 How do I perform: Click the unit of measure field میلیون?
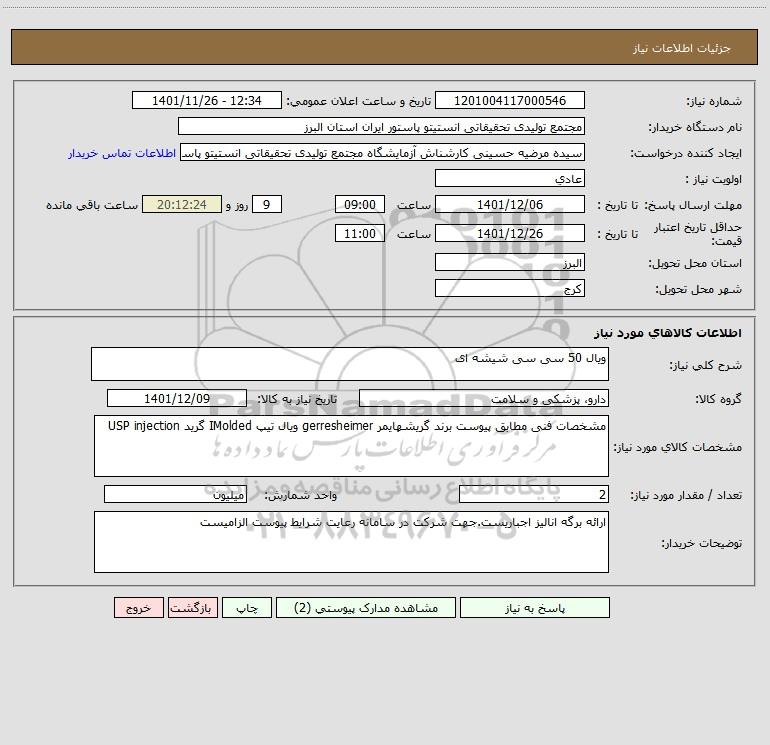[175, 495]
